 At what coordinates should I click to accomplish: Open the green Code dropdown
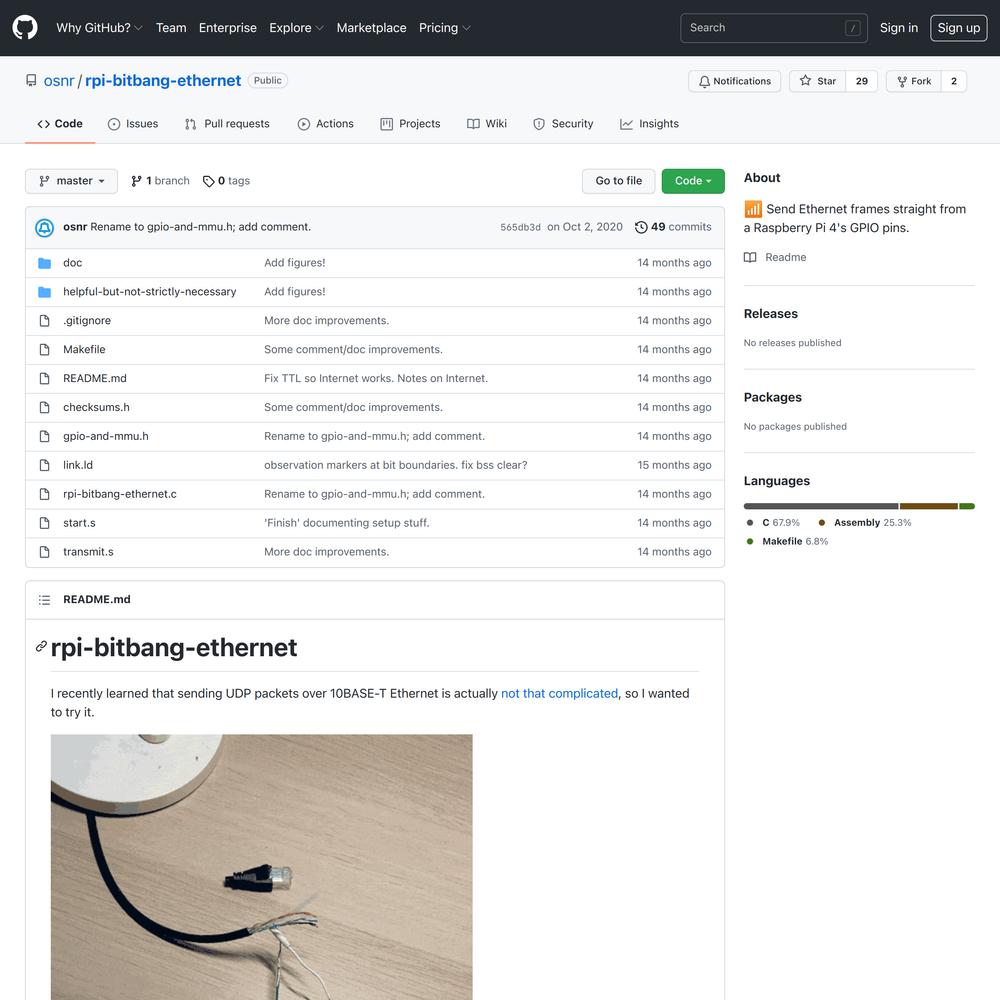[693, 181]
